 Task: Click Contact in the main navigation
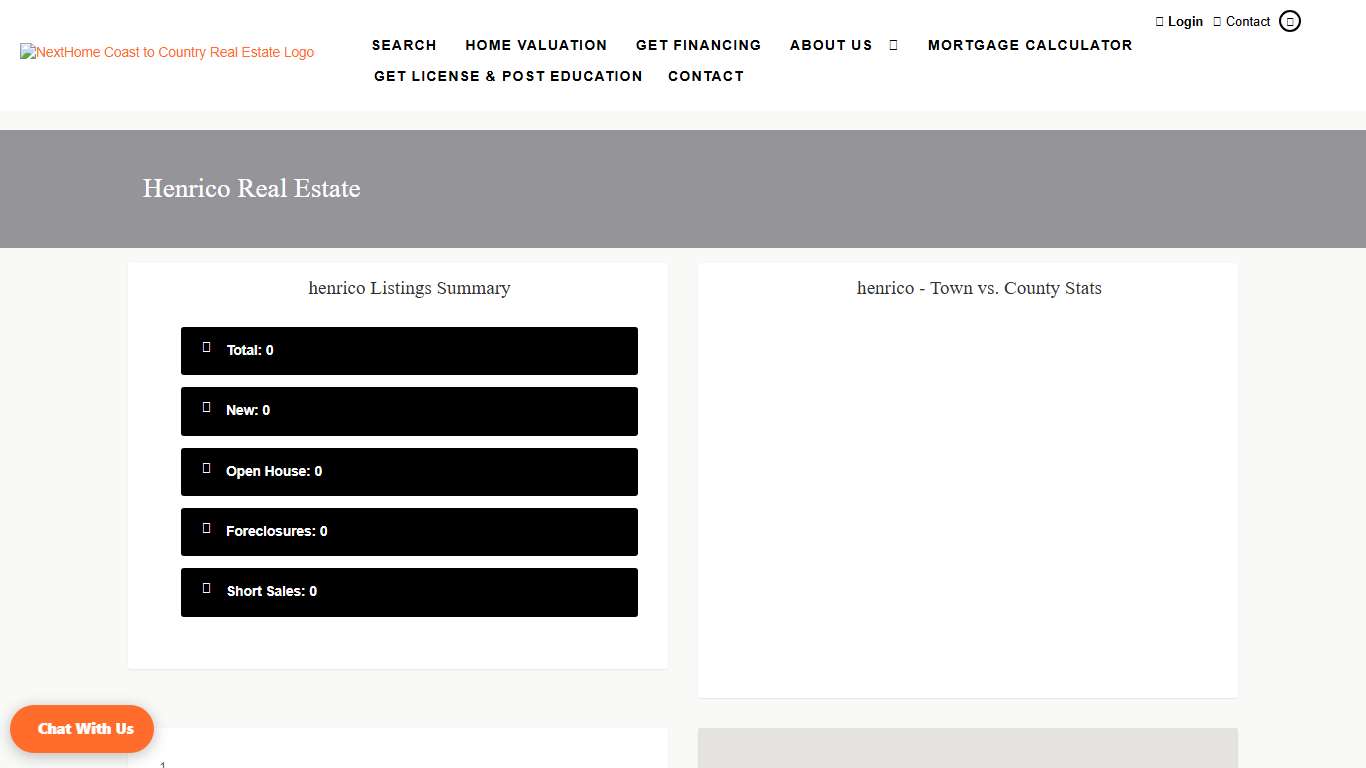tap(706, 76)
